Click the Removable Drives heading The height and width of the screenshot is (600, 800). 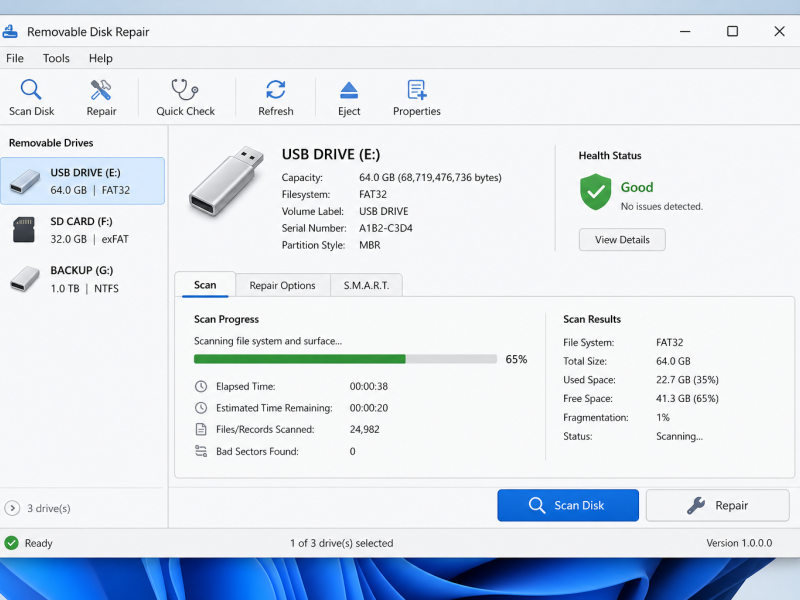click(x=51, y=143)
